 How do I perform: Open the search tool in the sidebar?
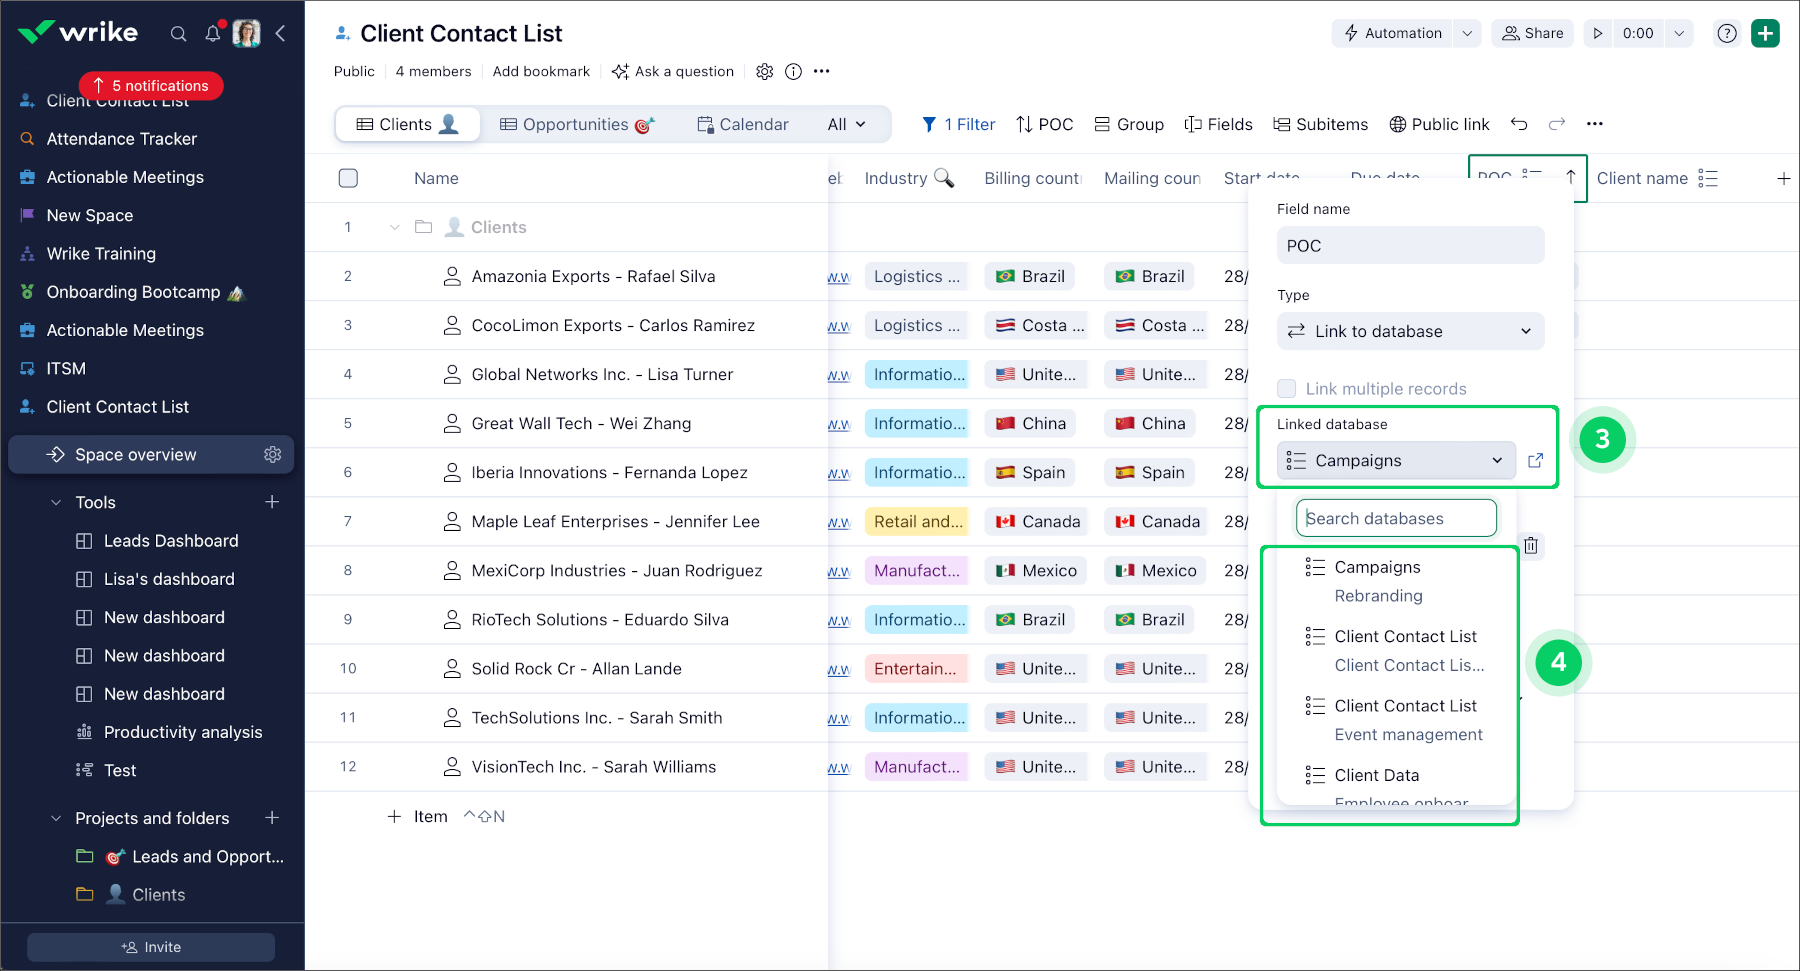click(178, 33)
